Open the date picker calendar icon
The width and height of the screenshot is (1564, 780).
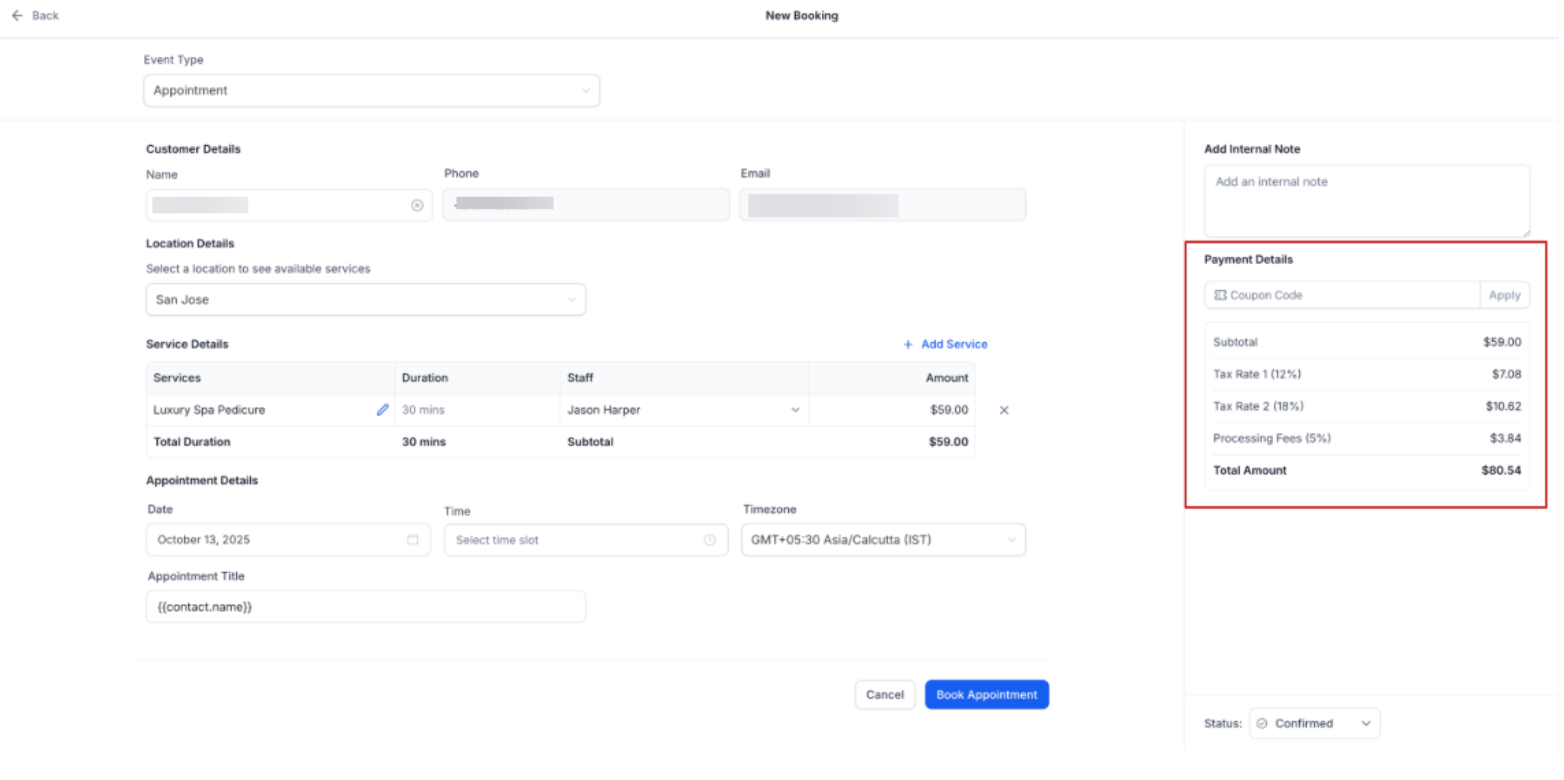(413, 540)
